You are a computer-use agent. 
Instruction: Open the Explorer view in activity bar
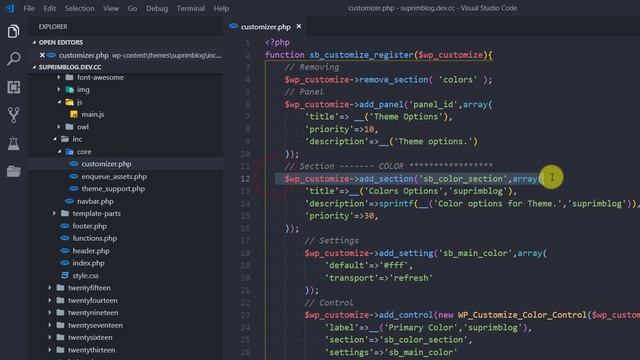point(13,31)
